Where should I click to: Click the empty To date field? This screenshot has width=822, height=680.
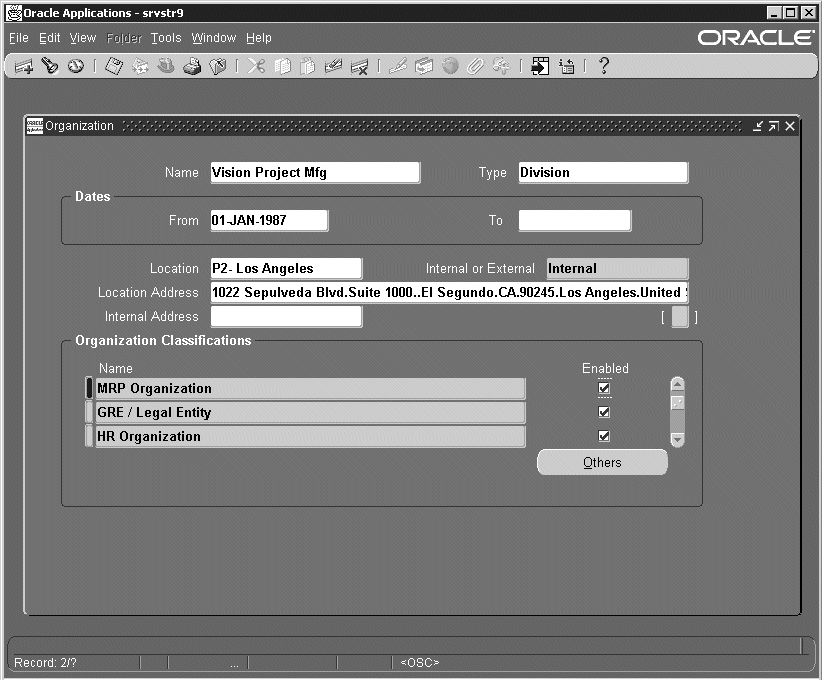(x=575, y=220)
